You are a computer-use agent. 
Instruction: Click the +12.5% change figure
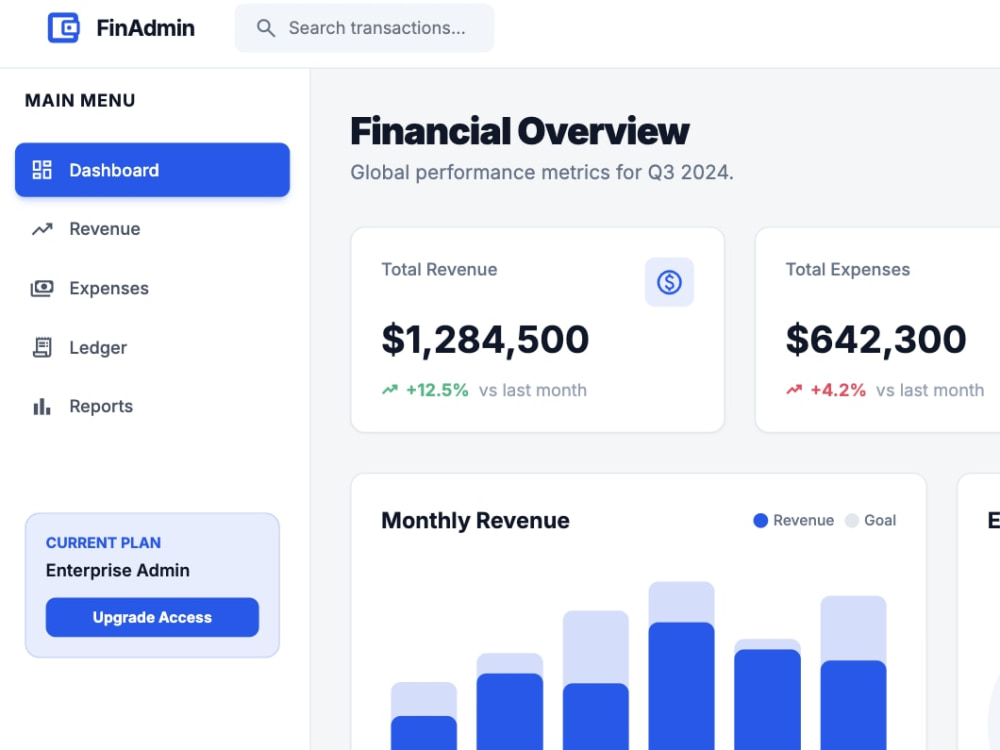coord(438,390)
